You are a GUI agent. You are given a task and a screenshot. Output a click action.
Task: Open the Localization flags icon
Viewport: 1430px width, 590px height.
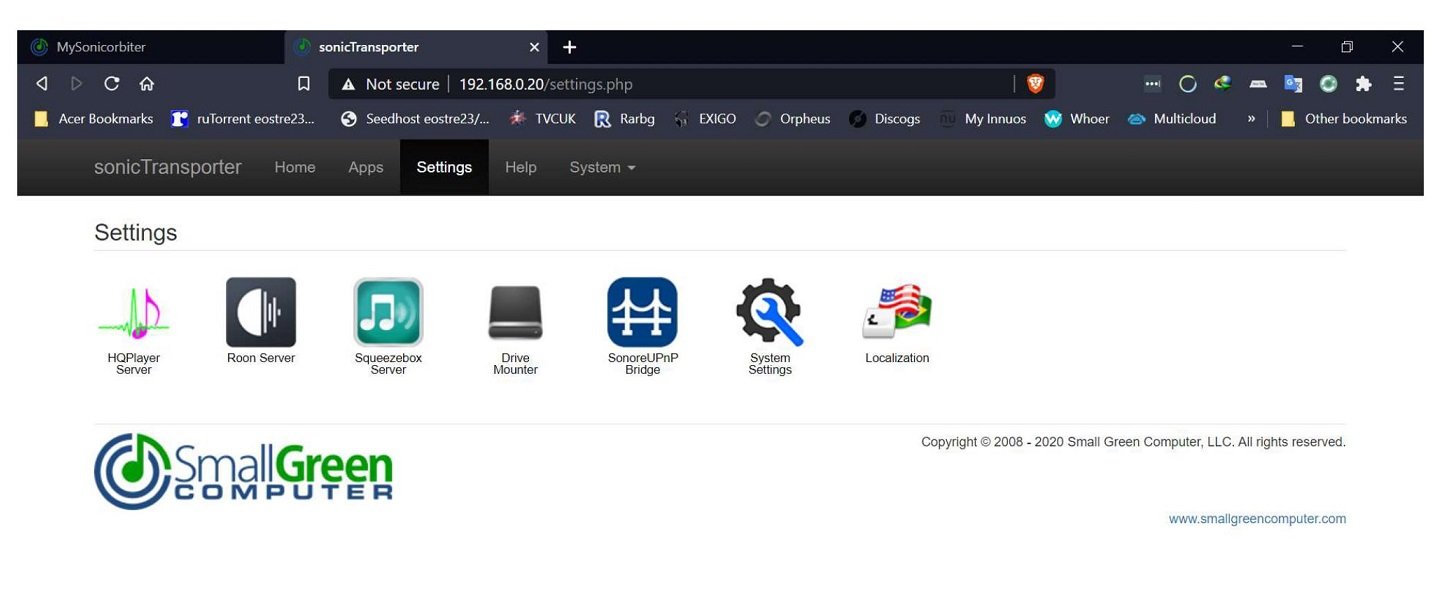click(897, 312)
